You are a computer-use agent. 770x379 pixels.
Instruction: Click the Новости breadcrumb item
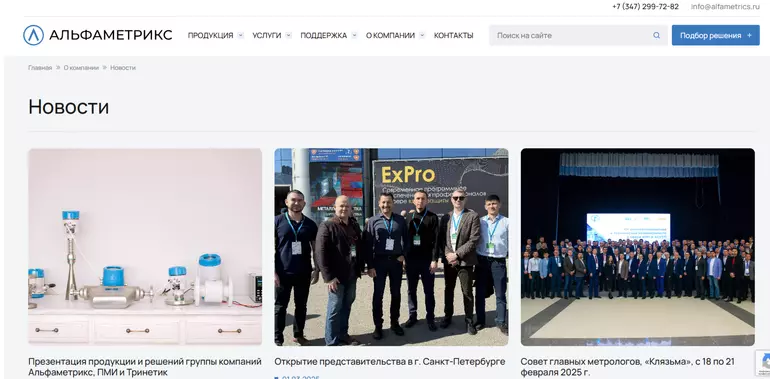pos(123,68)
